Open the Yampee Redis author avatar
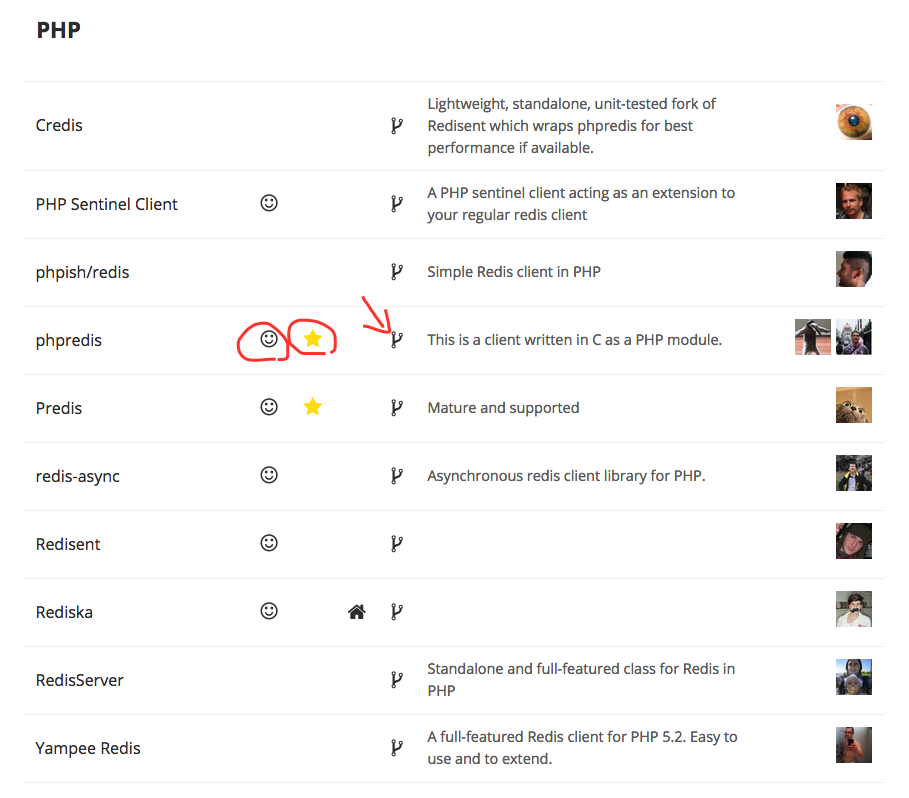The width and height of the screenshot is (909, 798). point(853,745)
